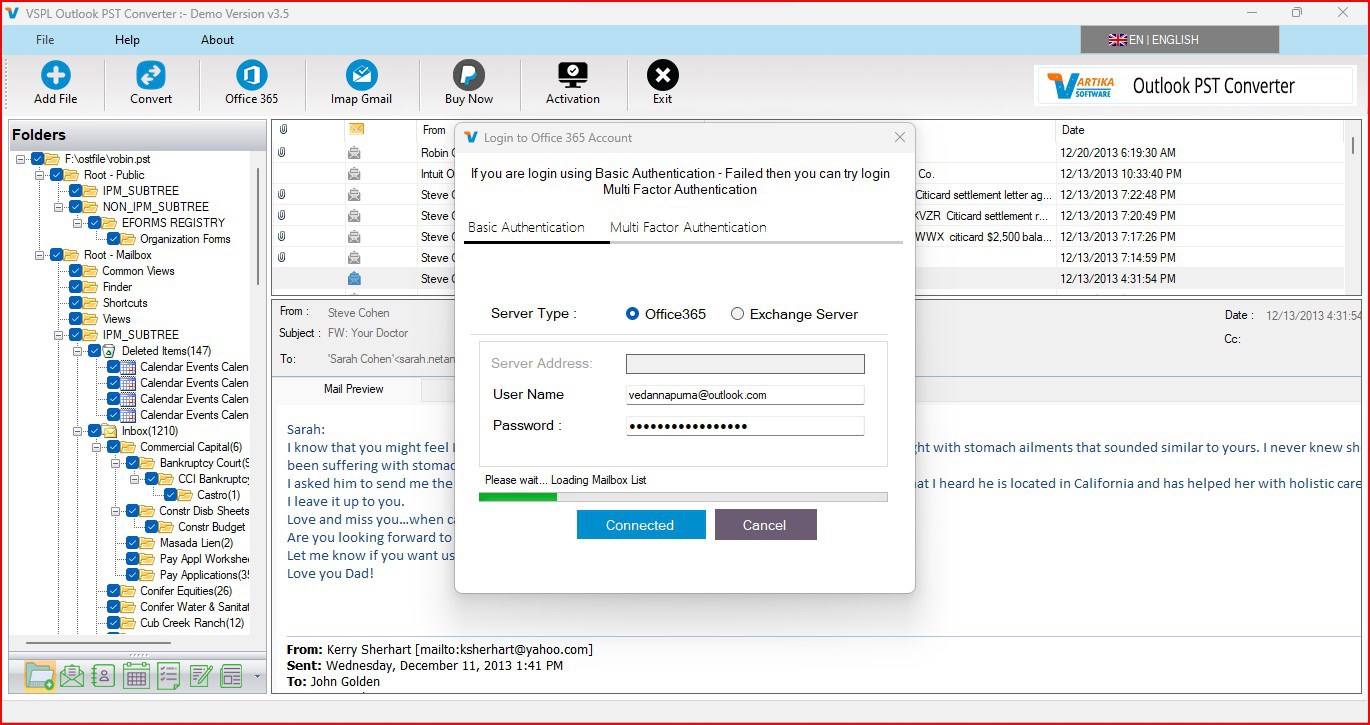Open the Help menu
This screenshot has width=1370, height=725.
[127, 40]
